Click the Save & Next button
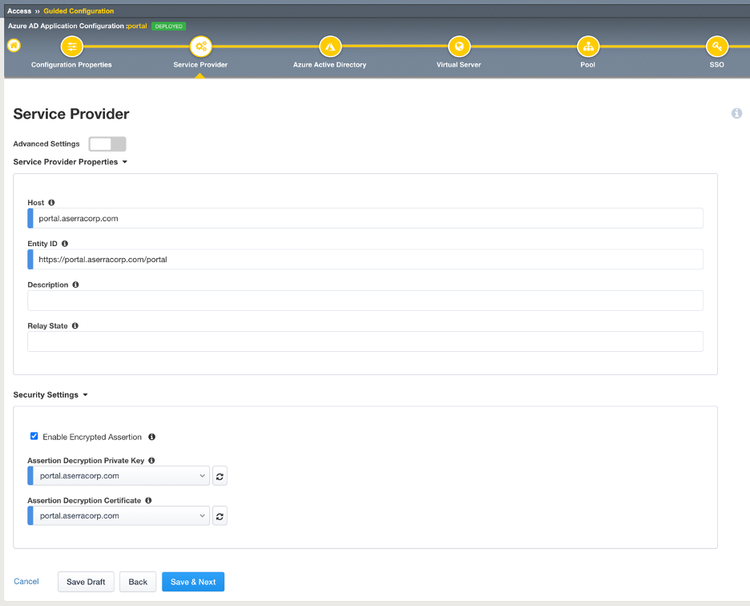This screenshot has width=750, height=606. [193, 582]
